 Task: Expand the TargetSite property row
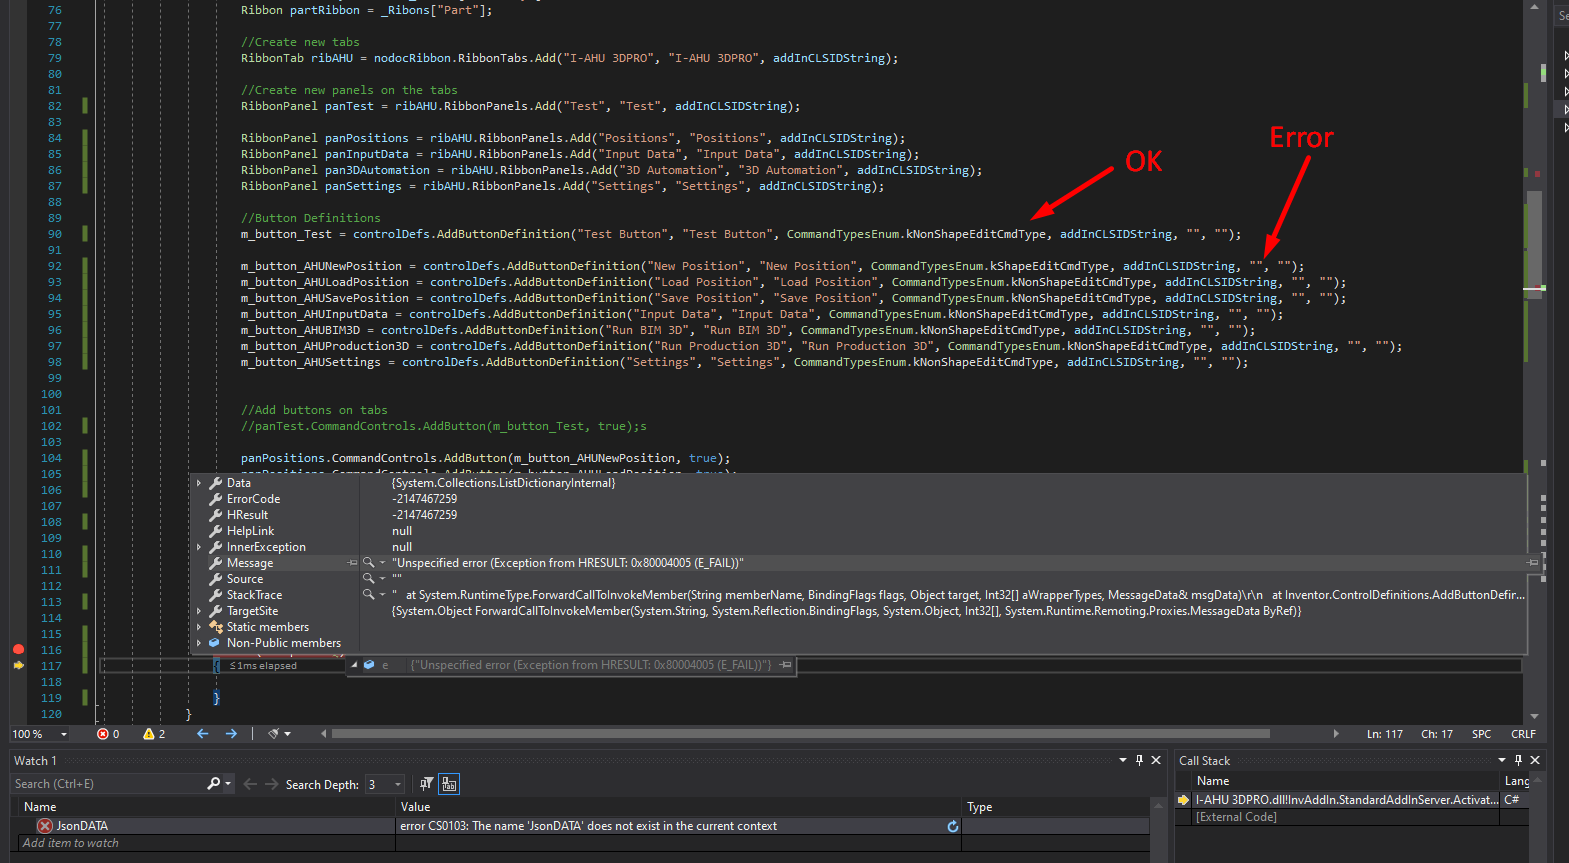point(199,611)
